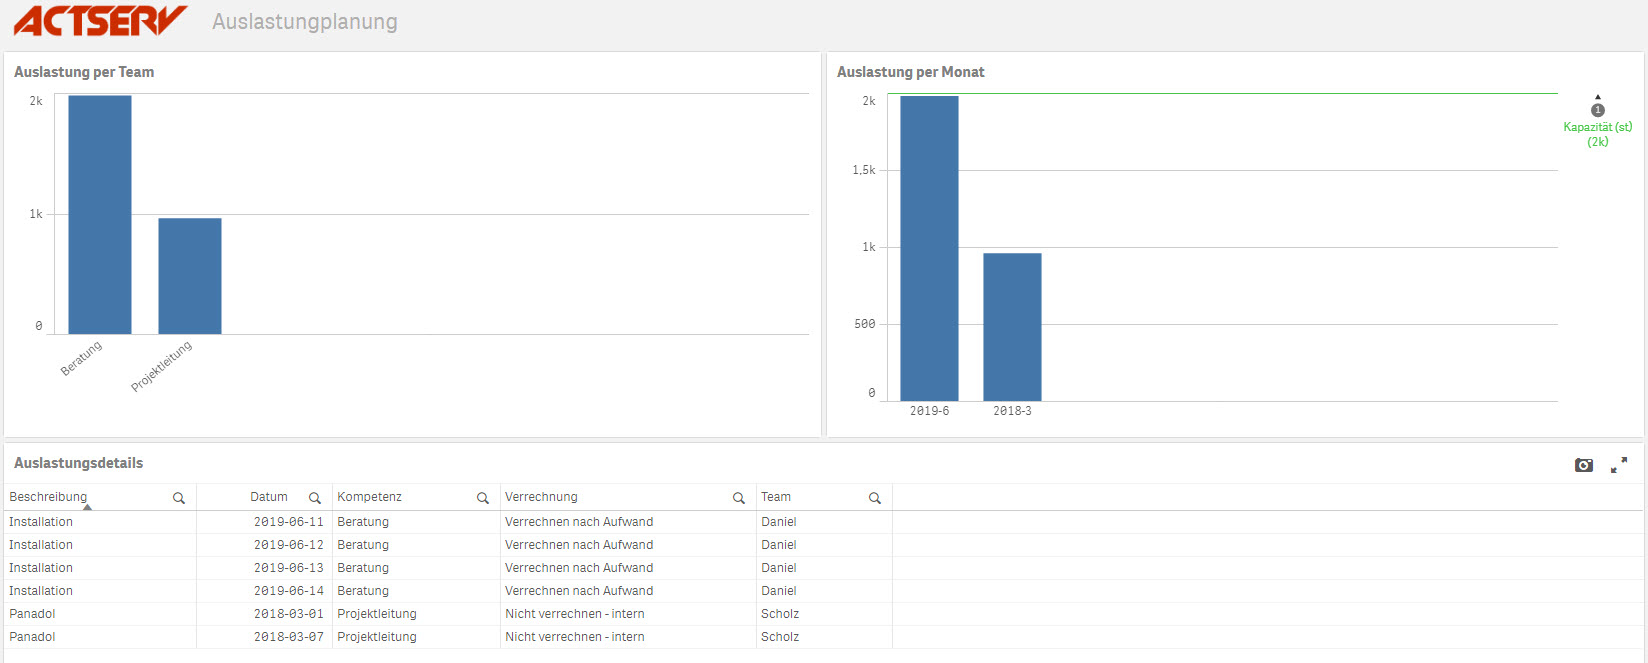Screen dimensions: 1648x663
Task: Select the Beratung bar in team chart
Action: [x=100, y=215]
